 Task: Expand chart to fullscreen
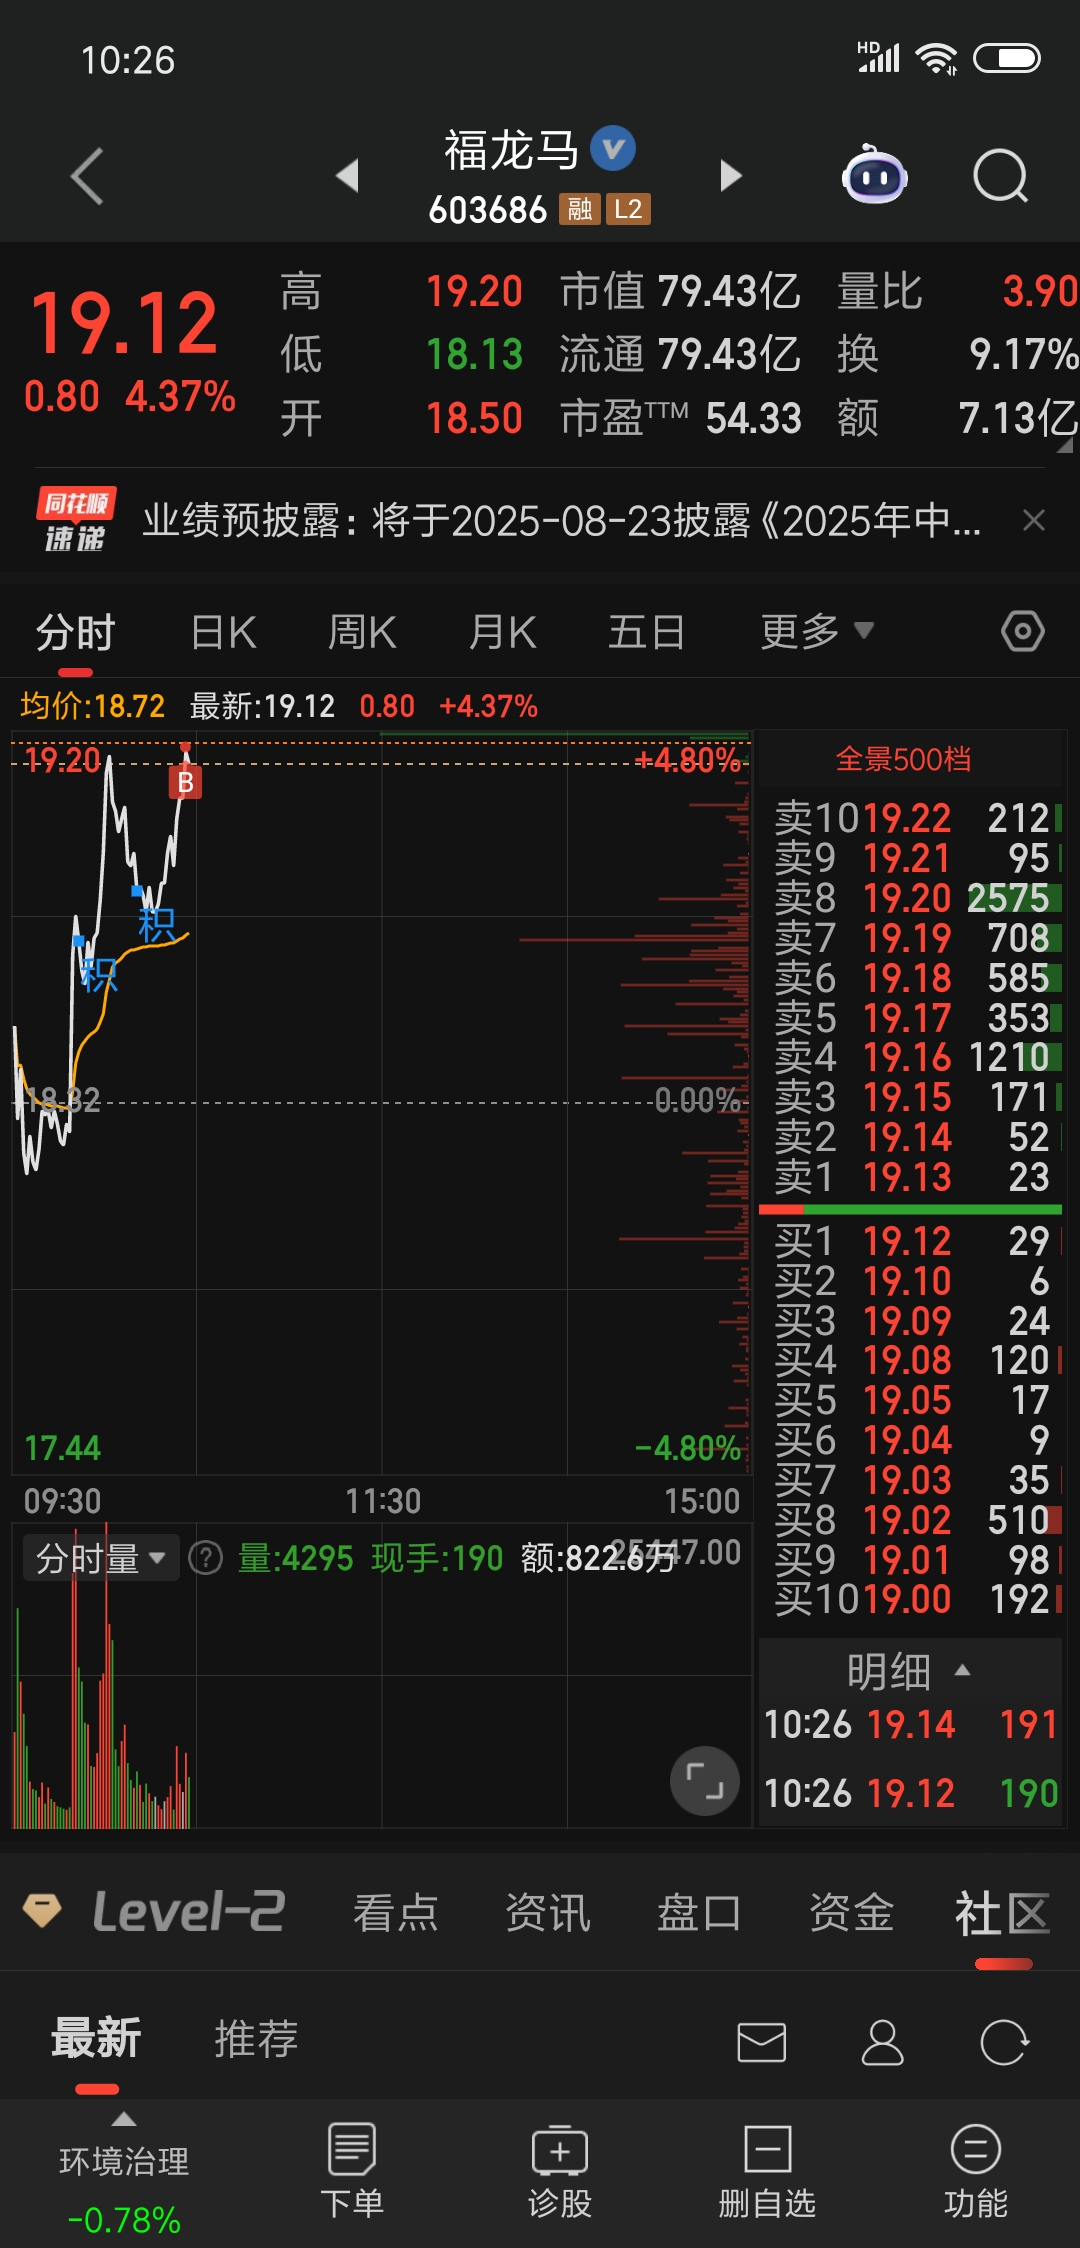point(705,1781)
